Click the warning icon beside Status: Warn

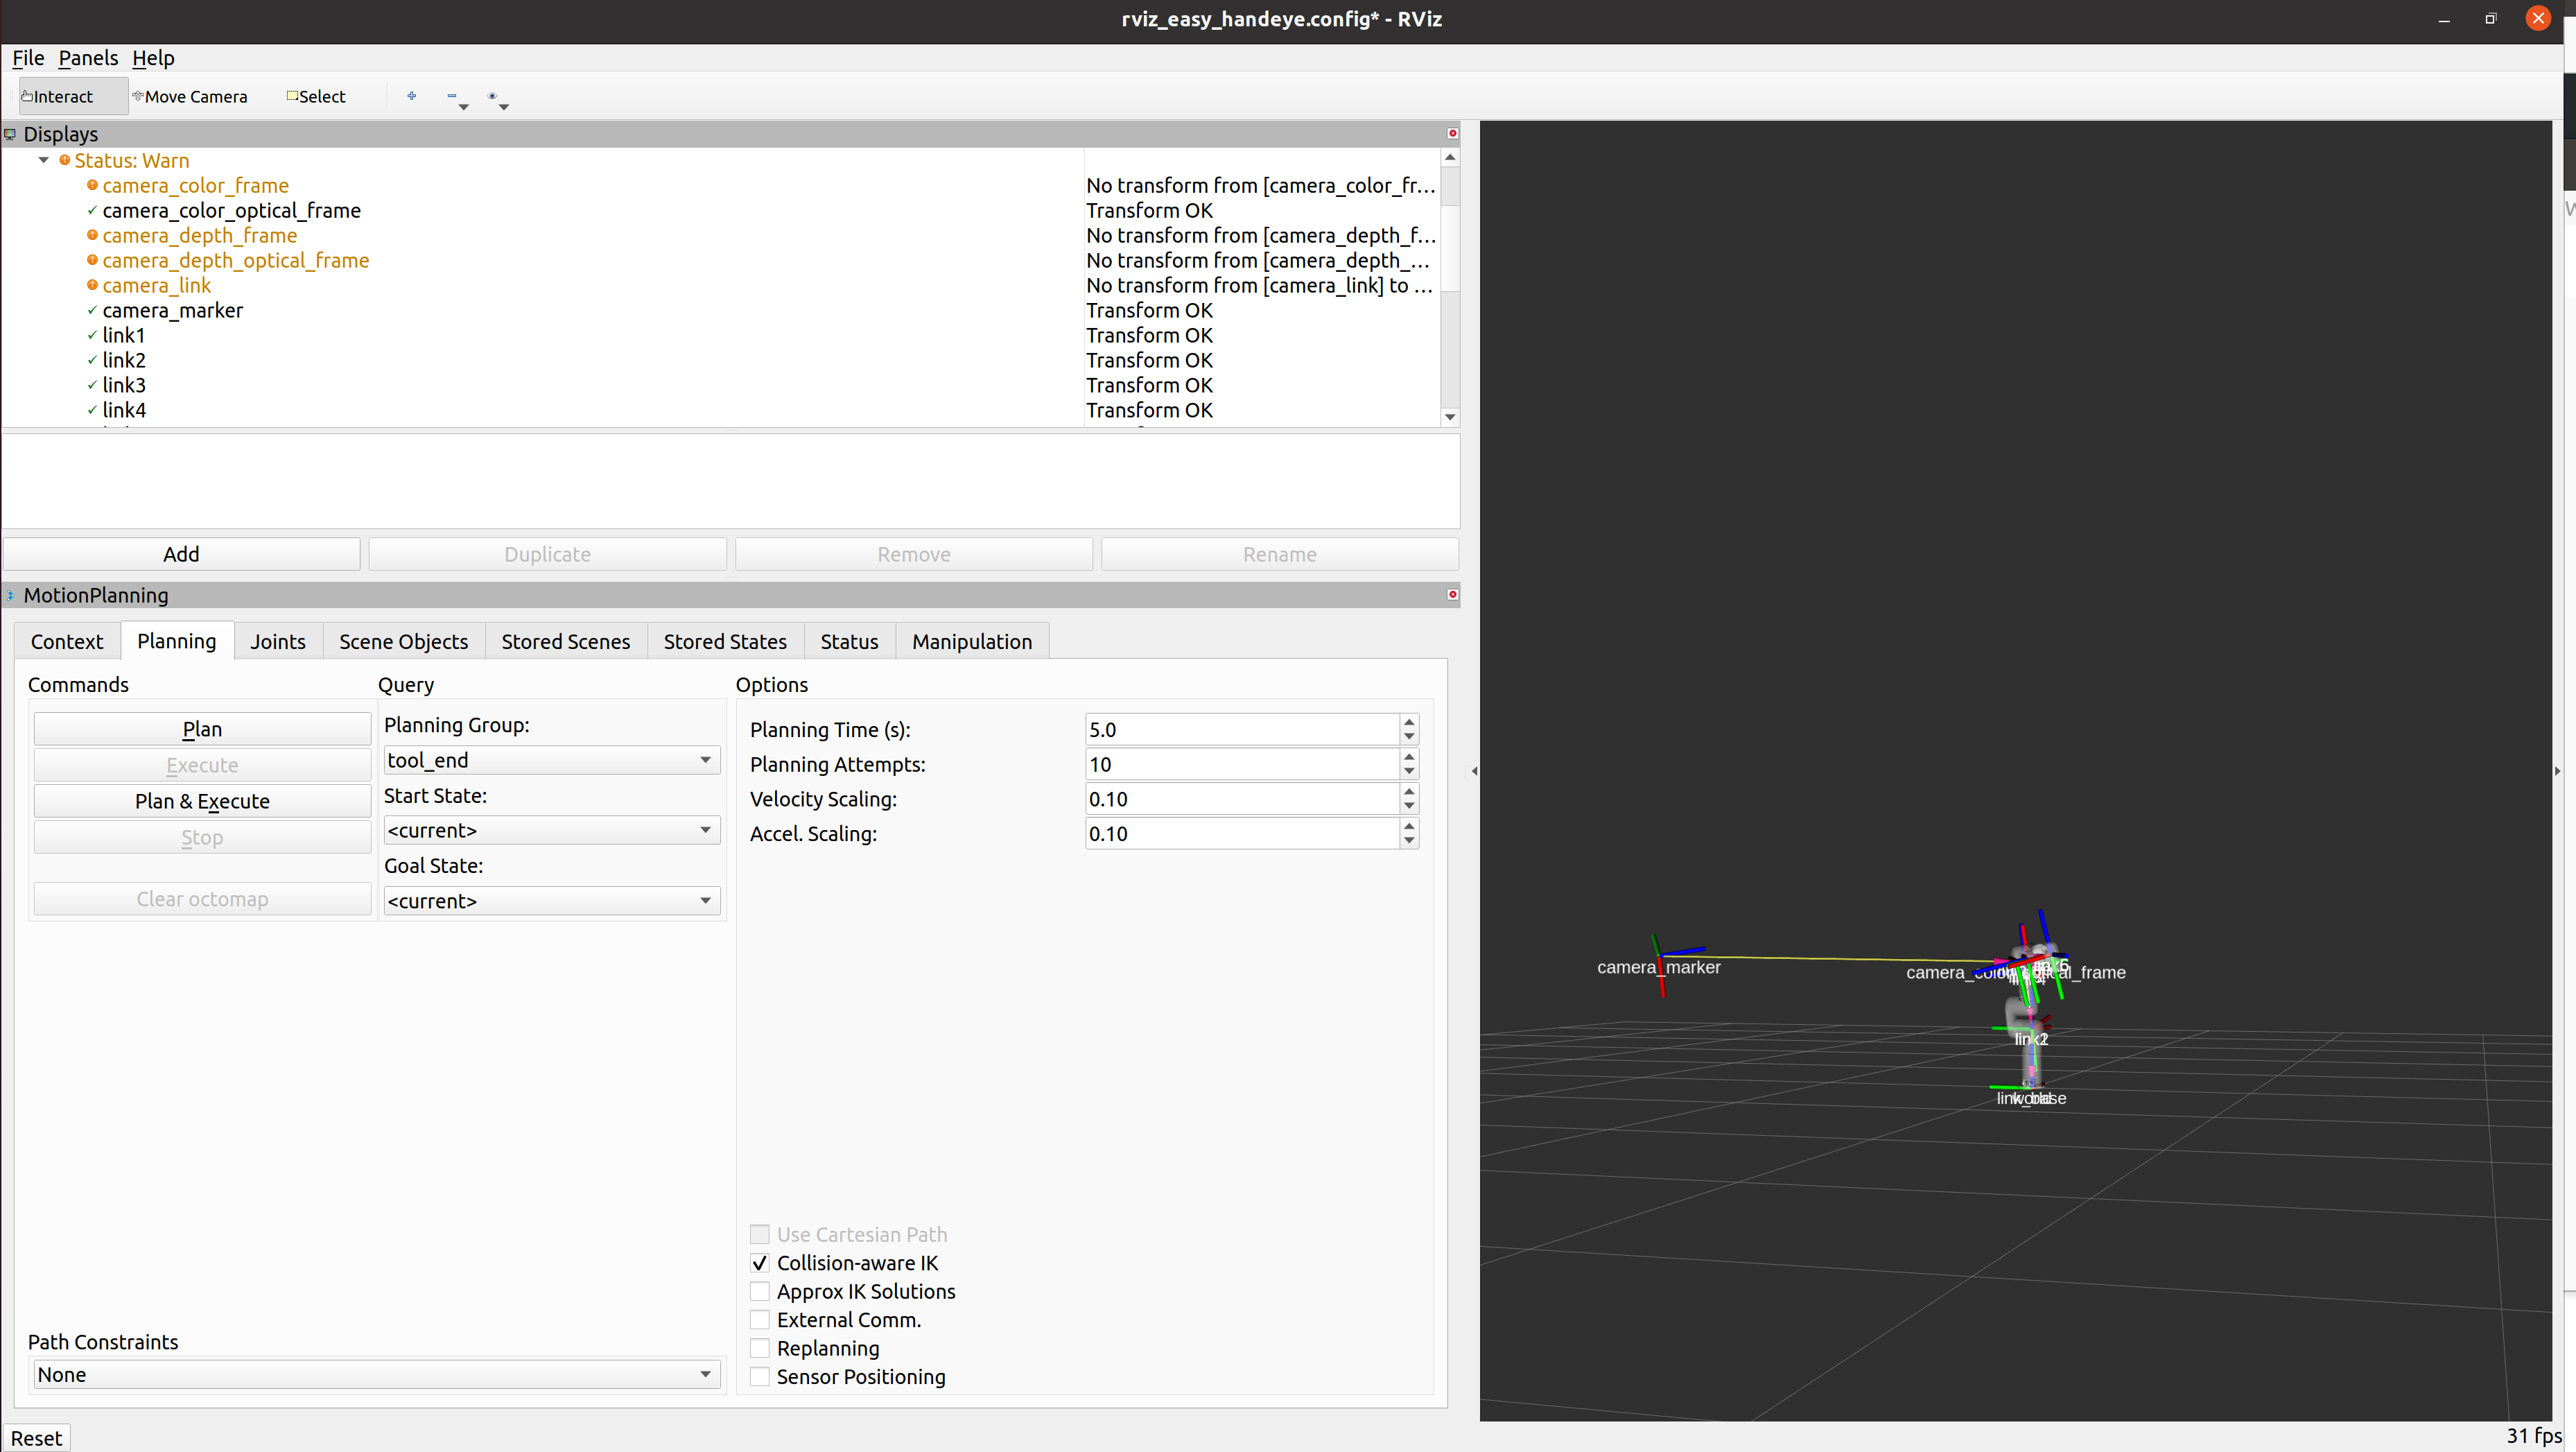click(64, 160)
